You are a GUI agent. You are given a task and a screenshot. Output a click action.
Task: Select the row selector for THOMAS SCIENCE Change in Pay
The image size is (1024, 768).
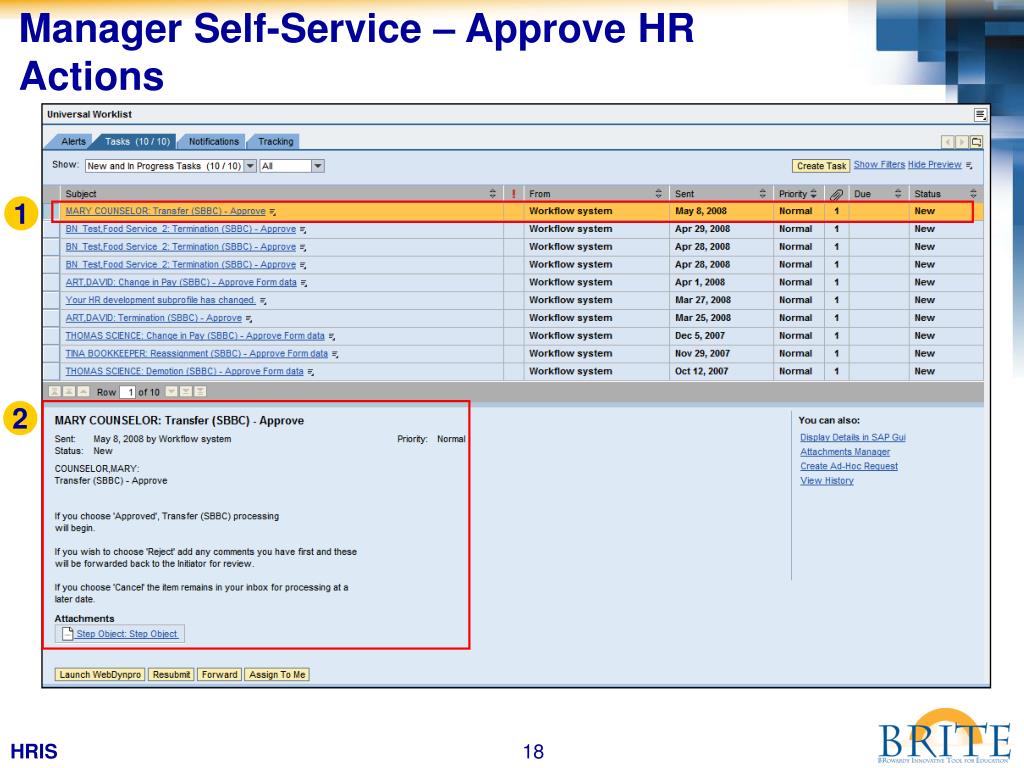pyautogui.click(x=52, y=336)
